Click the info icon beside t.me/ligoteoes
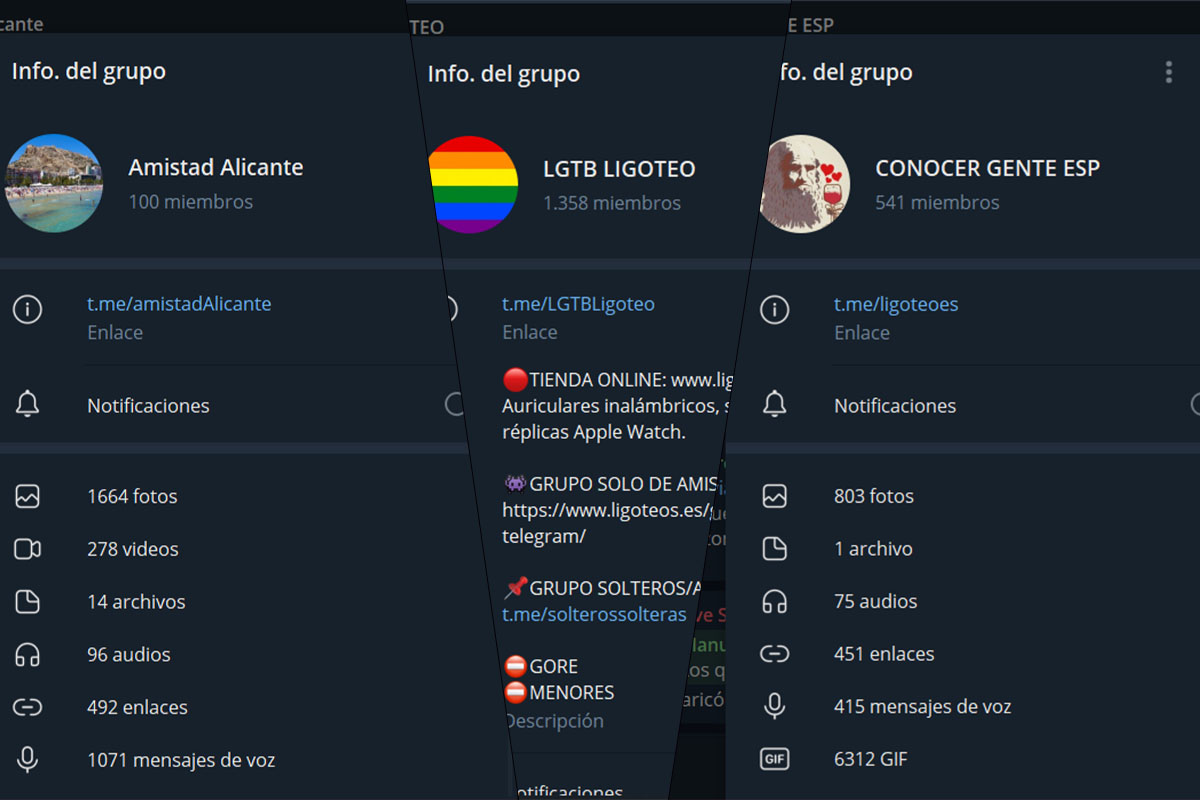The height and width of the screenshot is (800, 1200). coord(775,310)
